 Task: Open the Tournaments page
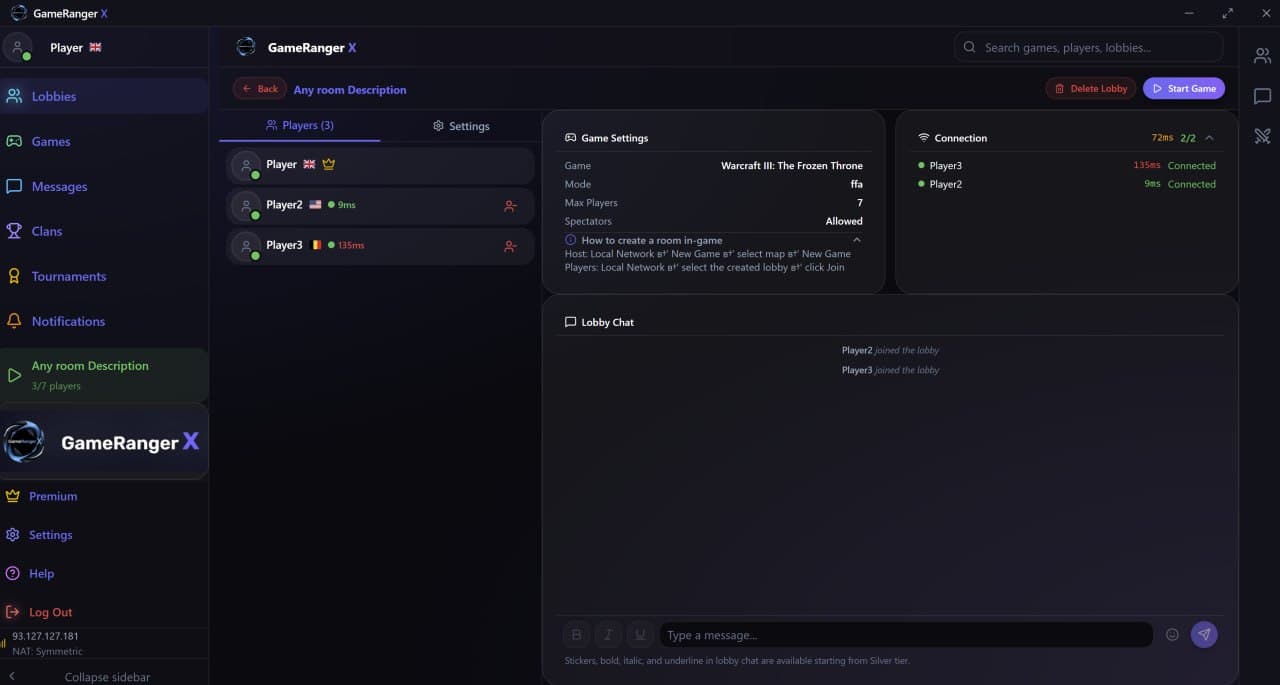pos(104,276)
